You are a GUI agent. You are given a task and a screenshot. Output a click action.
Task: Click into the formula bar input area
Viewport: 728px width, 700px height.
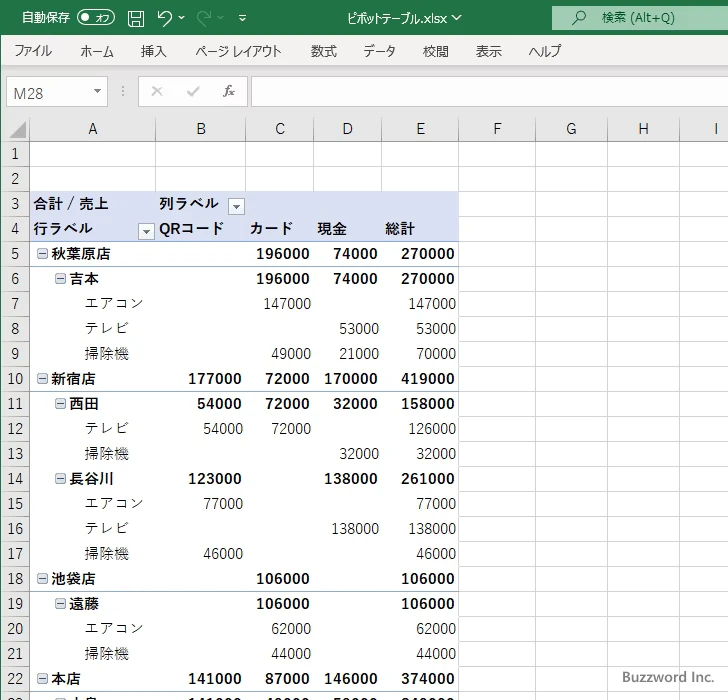[x=489, y=91]
